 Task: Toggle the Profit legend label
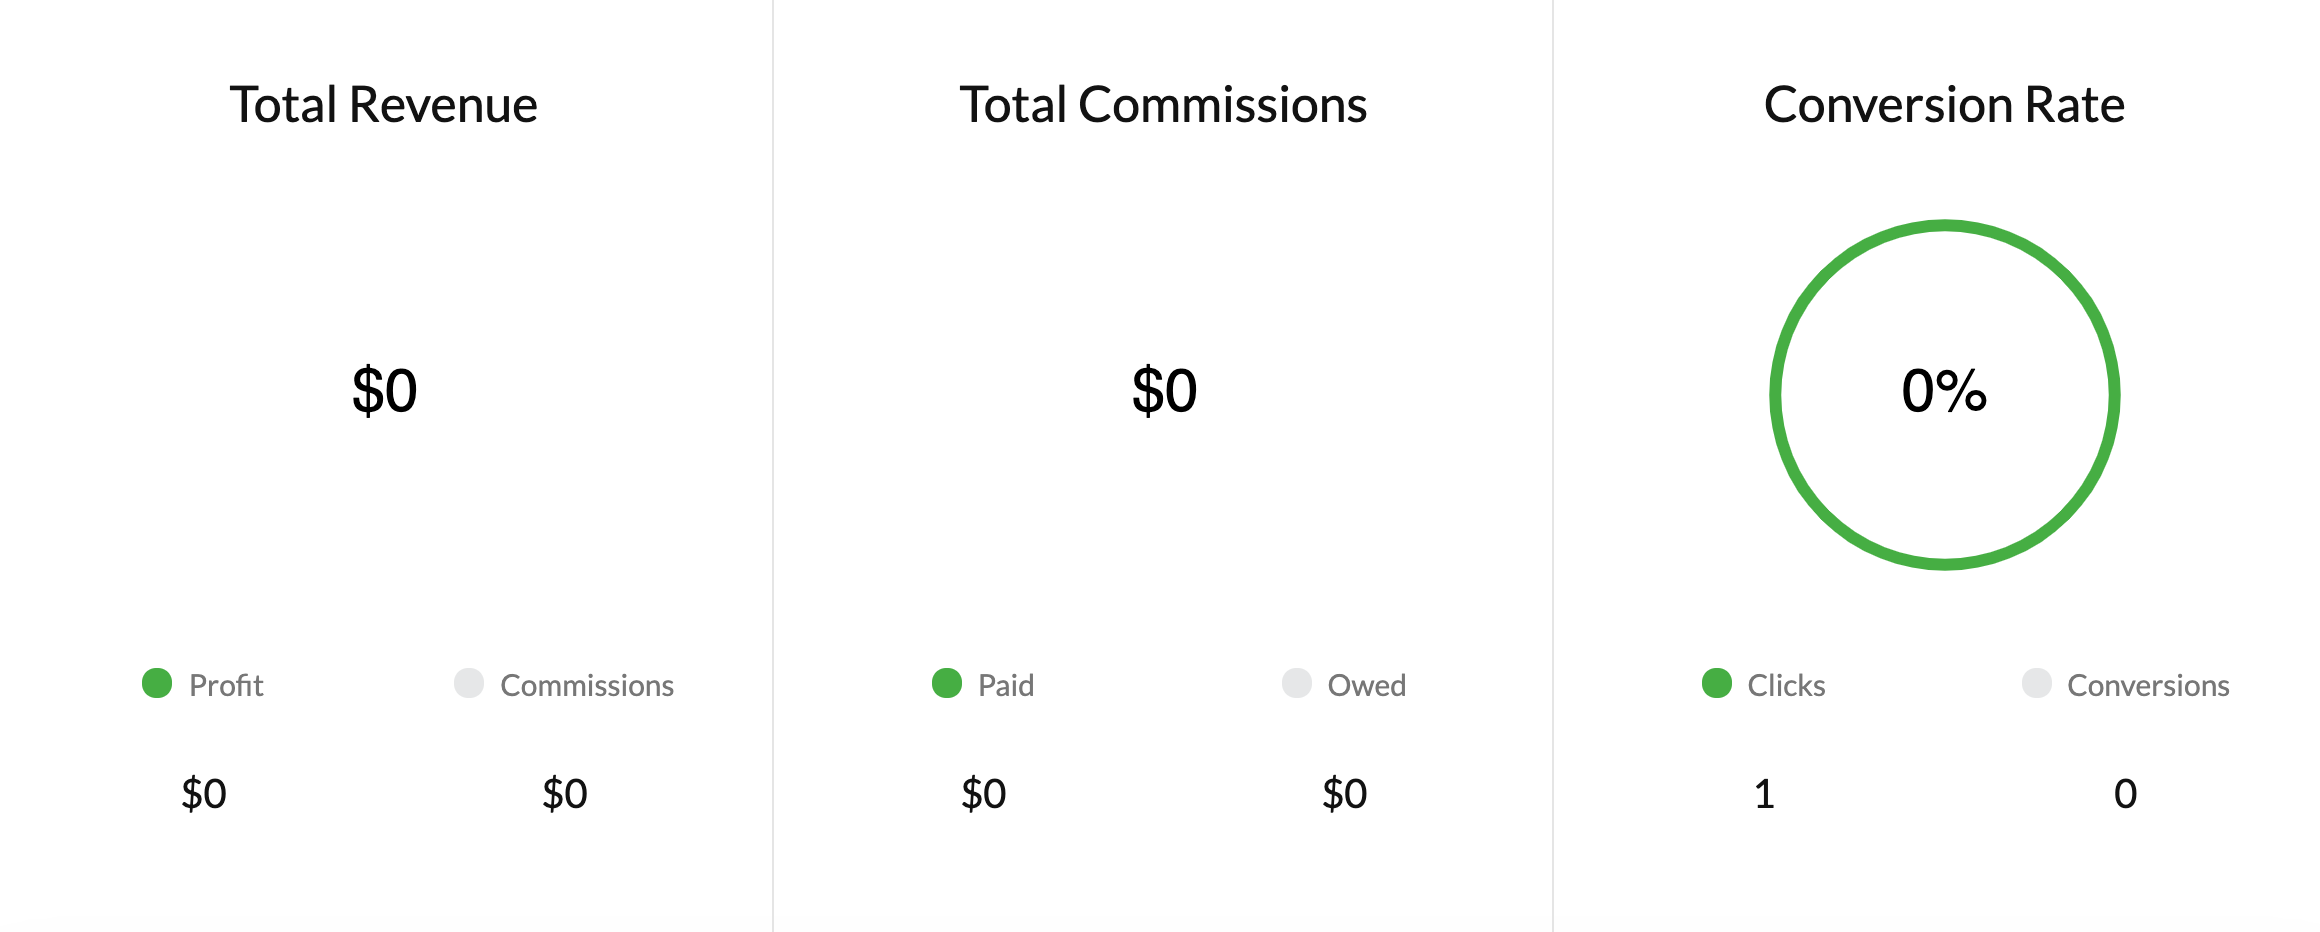(226, 685)
